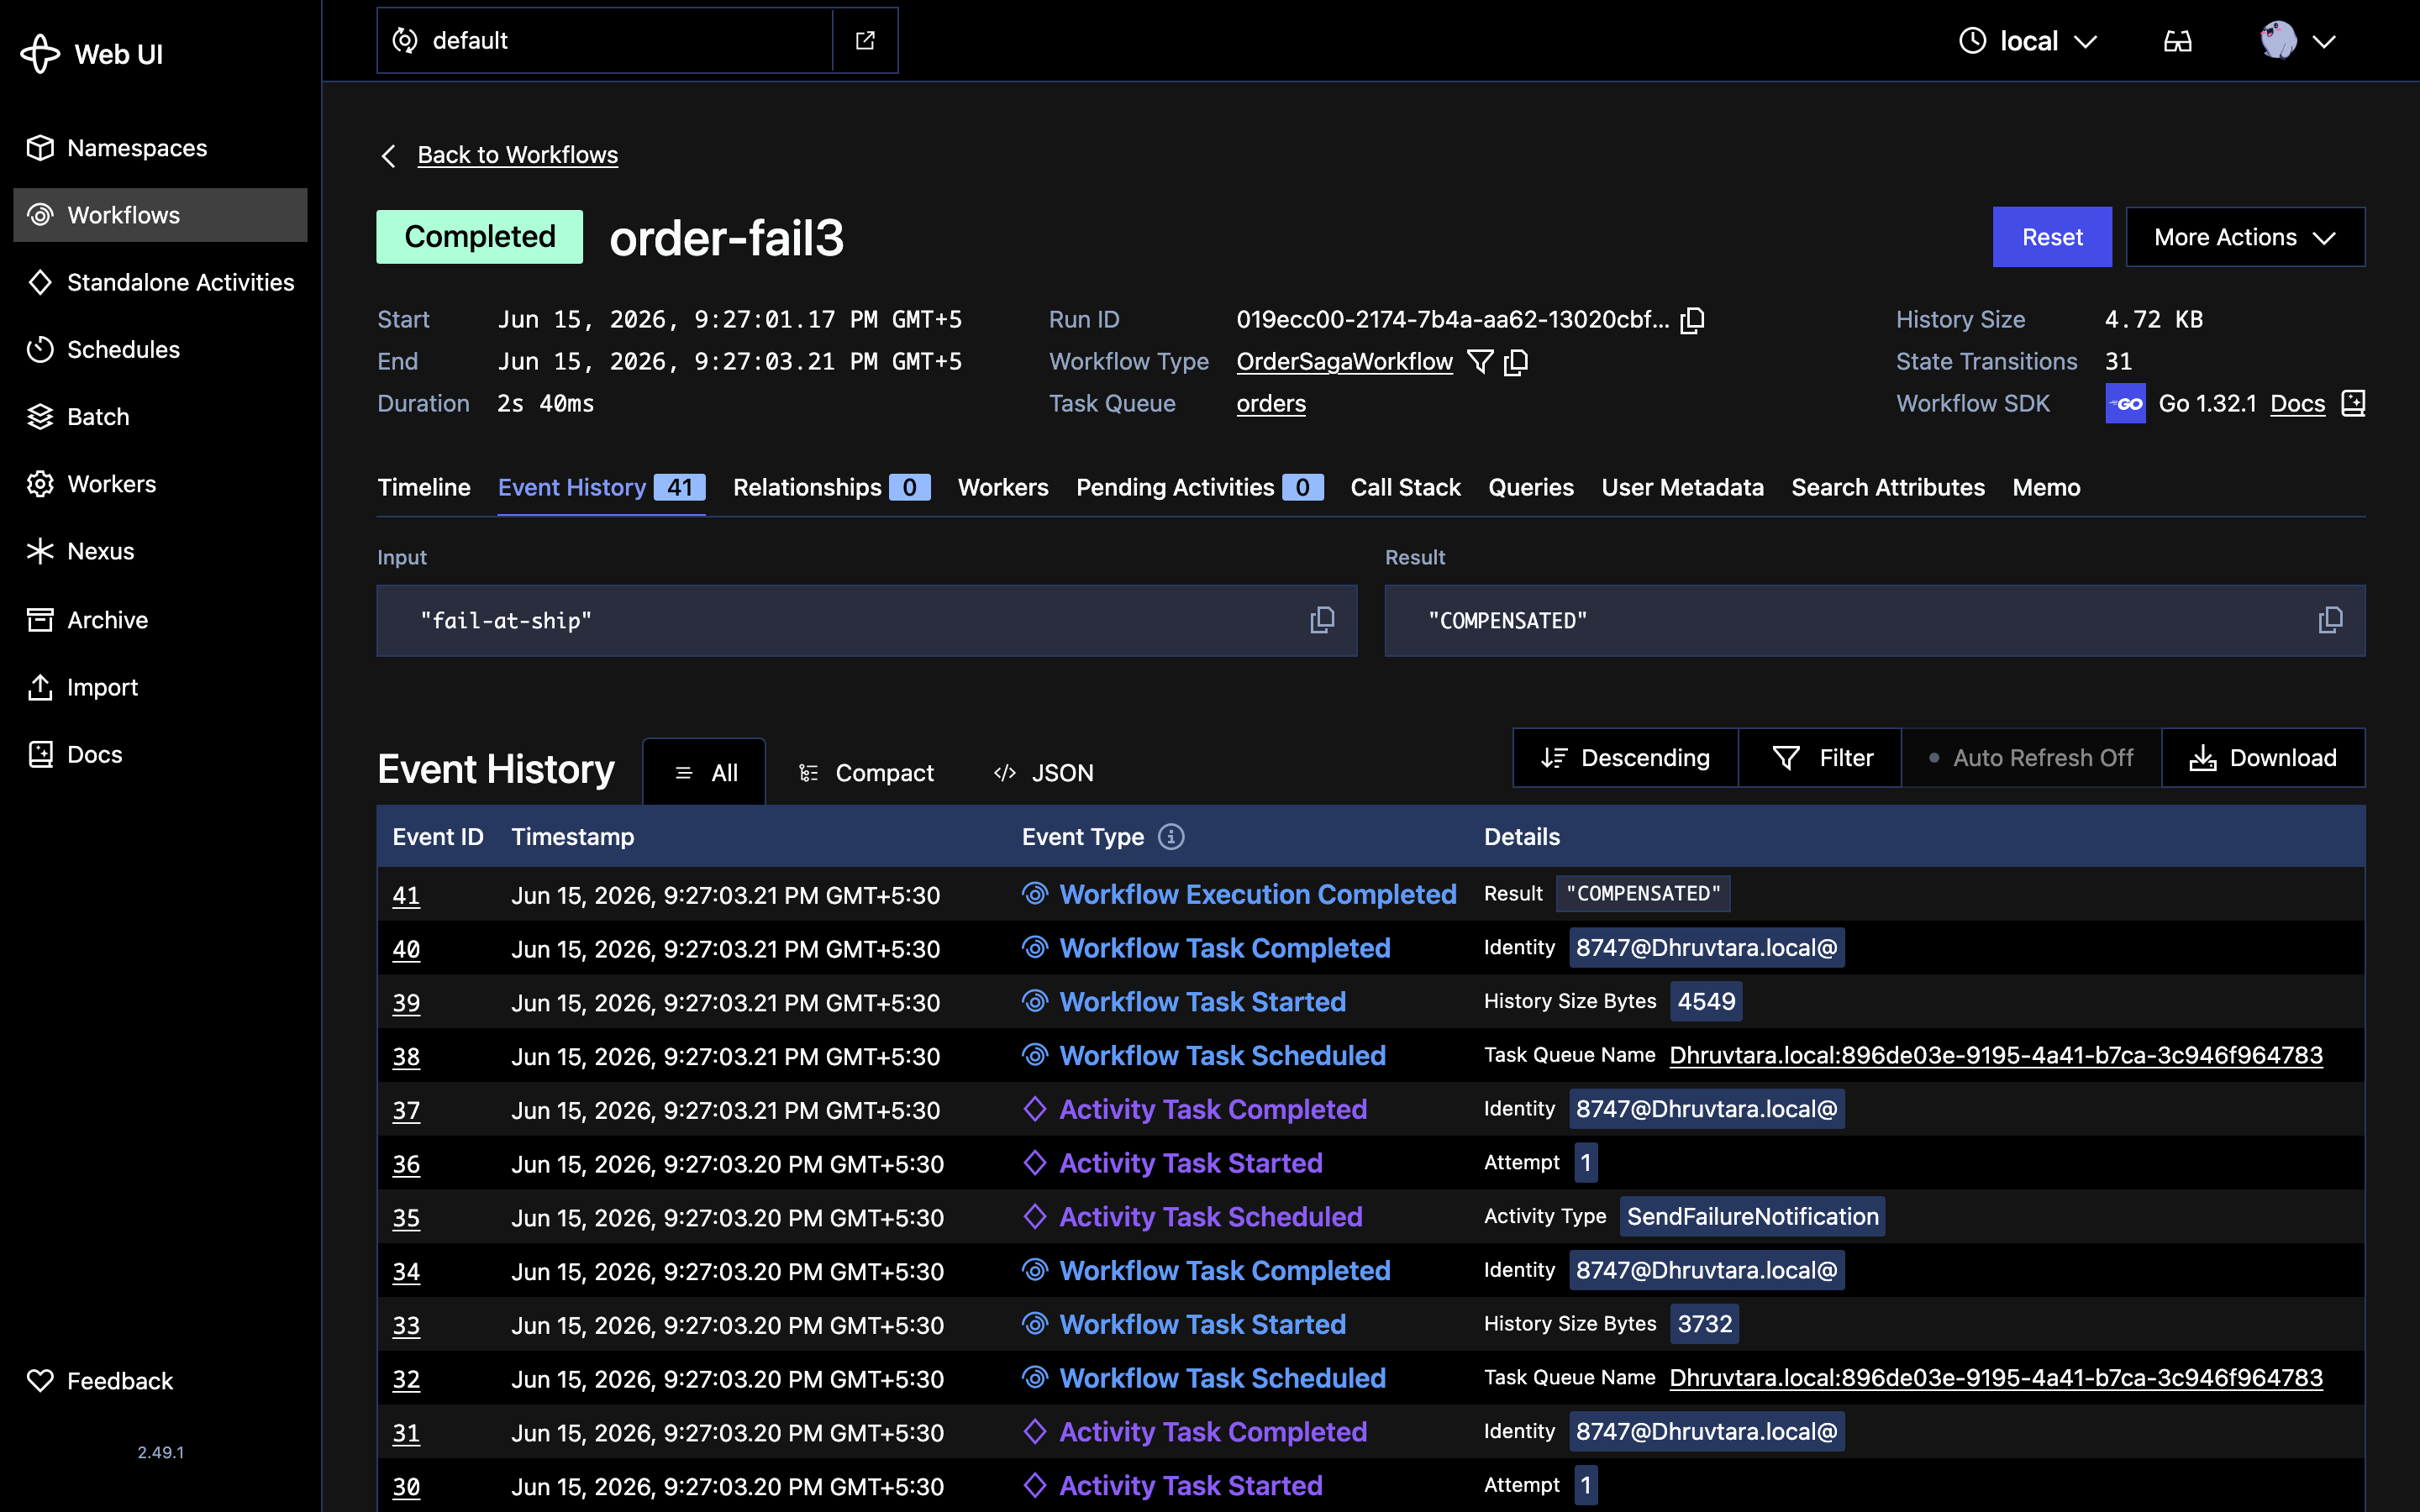Viewport: 2420px width, 1512px height.
Task: Copy the workflow type name
Action: tap(1516, 362)
